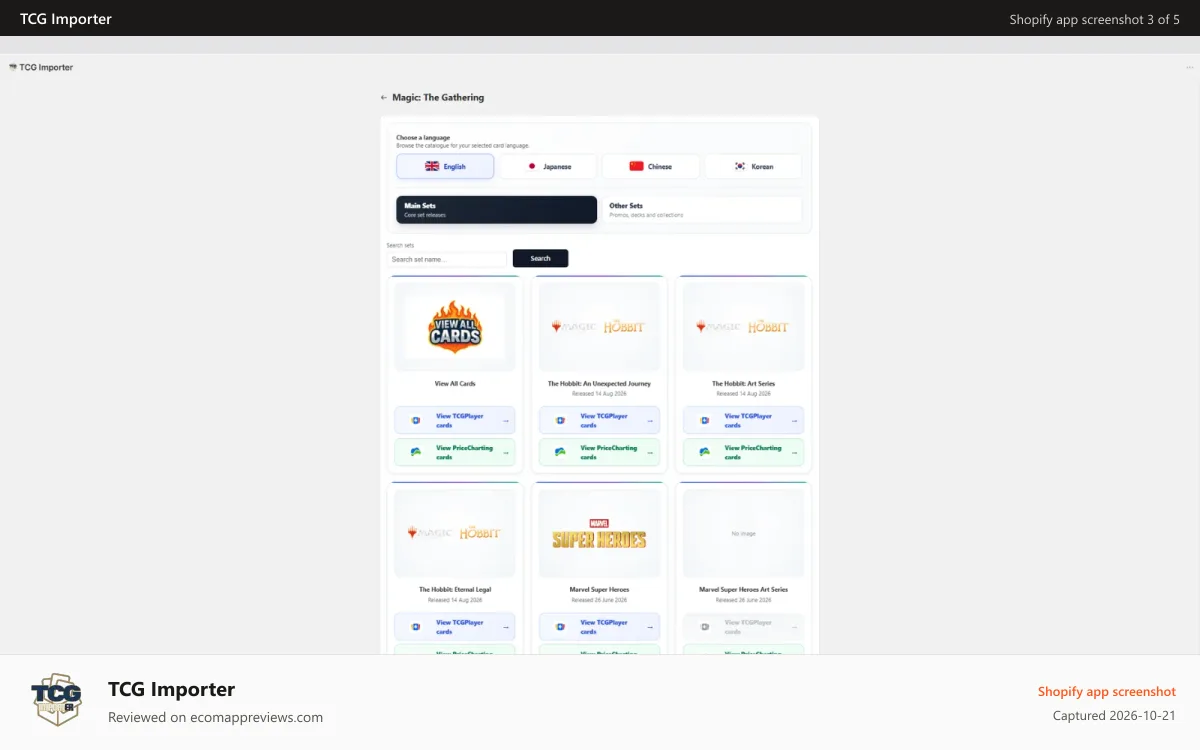
Task: Click the greyed TCGPlayer button for Marvel Art Series
Action: (743, 626)
